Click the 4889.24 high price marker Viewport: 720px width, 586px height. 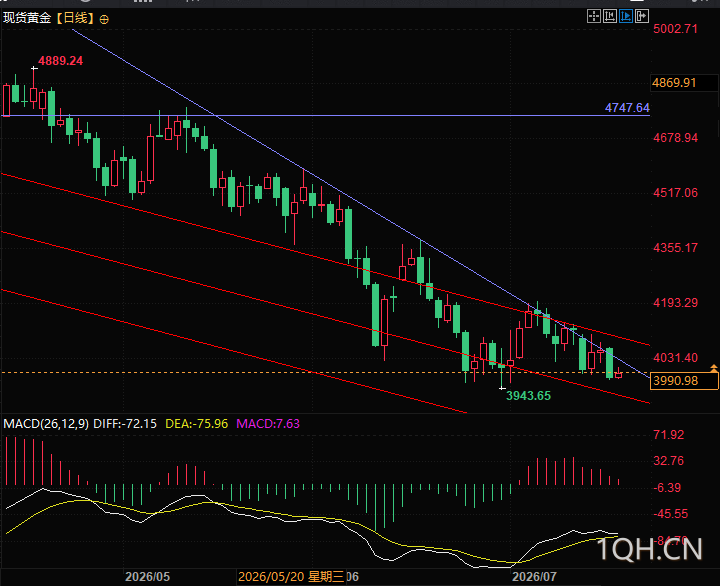tap(61, 61)
